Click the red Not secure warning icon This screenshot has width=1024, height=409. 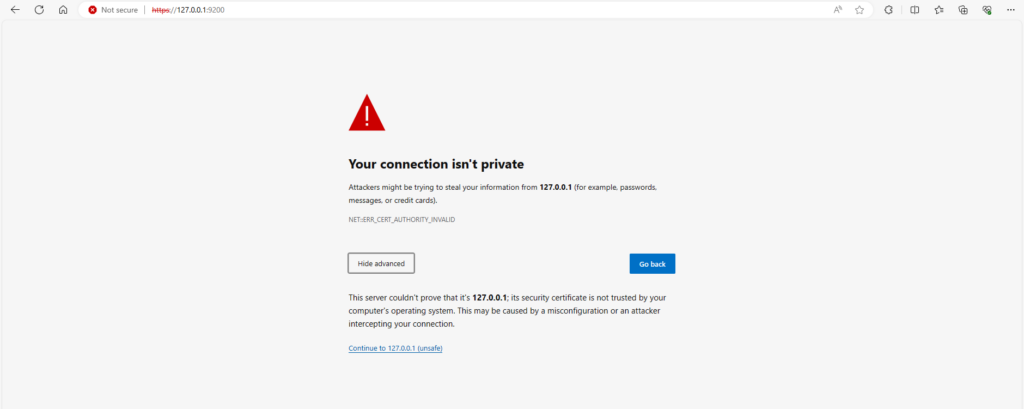point(93,10)
